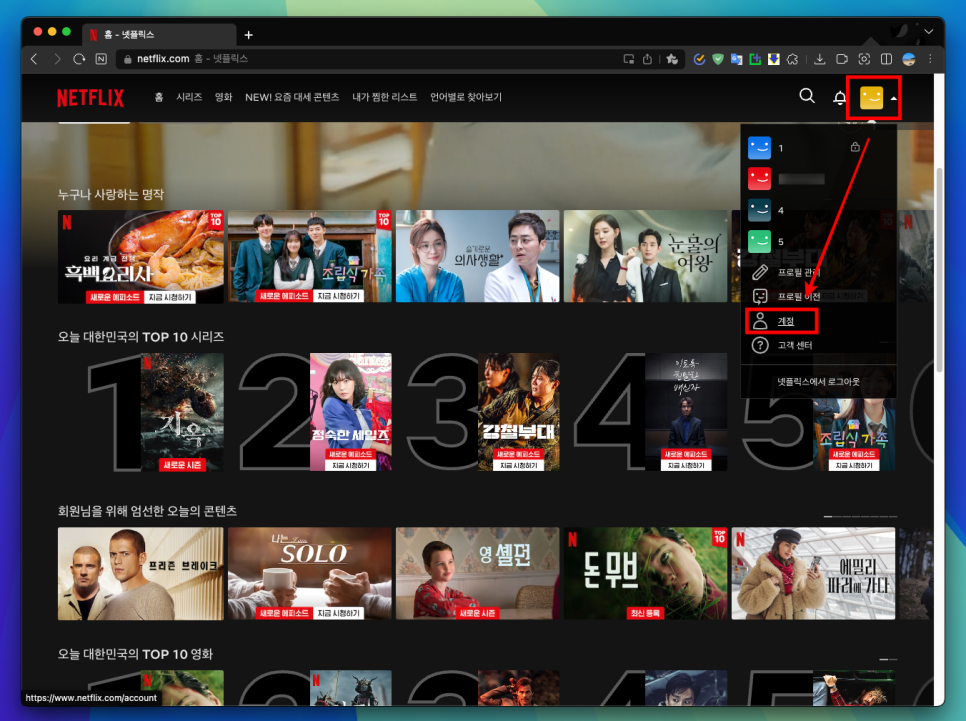Screen dimensions: 966x721
Task: Open 프로필 이전 menu entry
Action: tap(785, 296)
